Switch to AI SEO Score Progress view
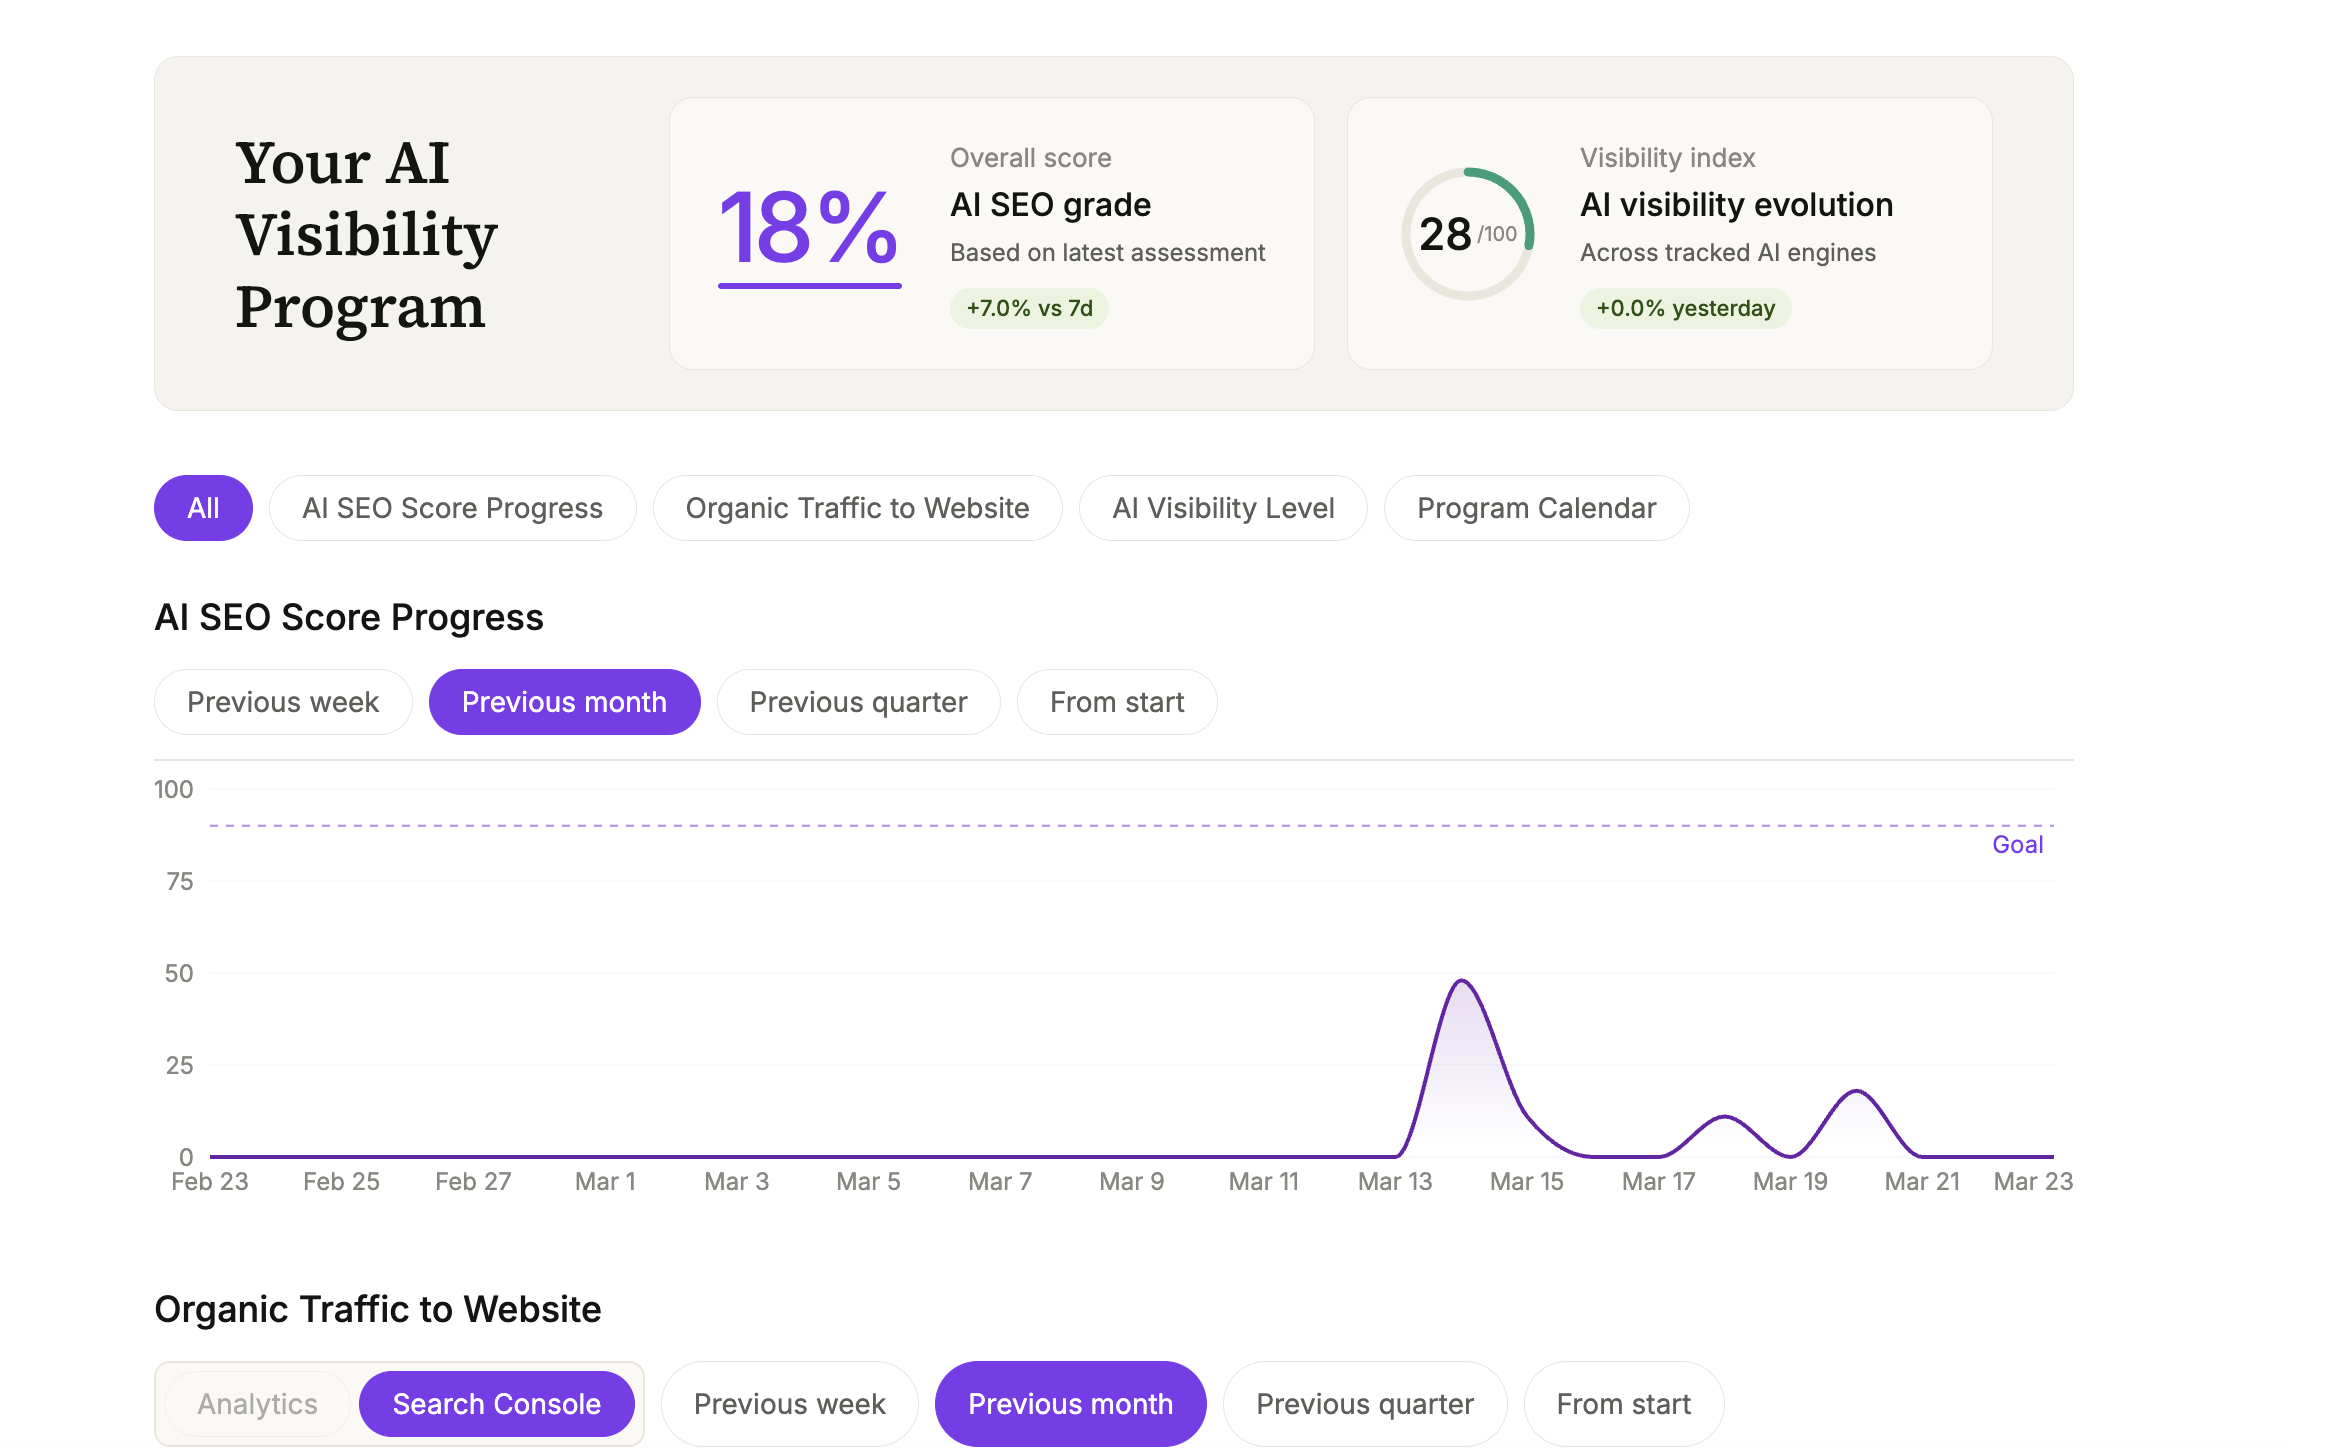This screenshot has height=1448, width=2332. point(452,508)
